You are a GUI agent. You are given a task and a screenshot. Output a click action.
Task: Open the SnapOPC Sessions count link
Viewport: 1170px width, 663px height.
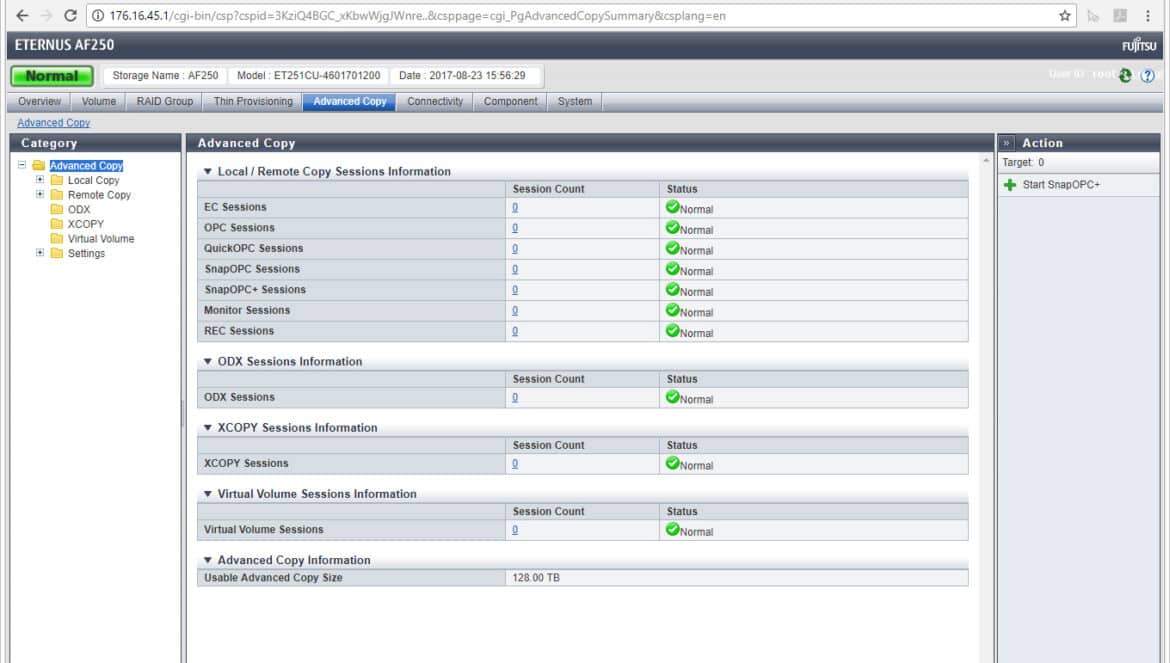515,269
